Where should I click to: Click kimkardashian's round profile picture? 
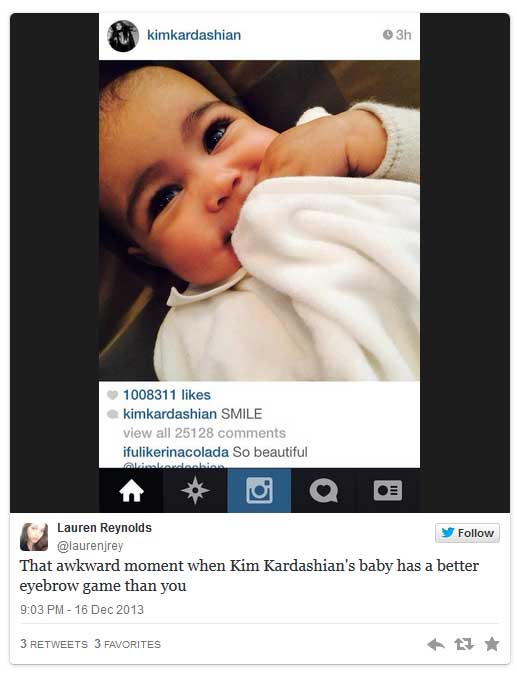tap(123, 36)
